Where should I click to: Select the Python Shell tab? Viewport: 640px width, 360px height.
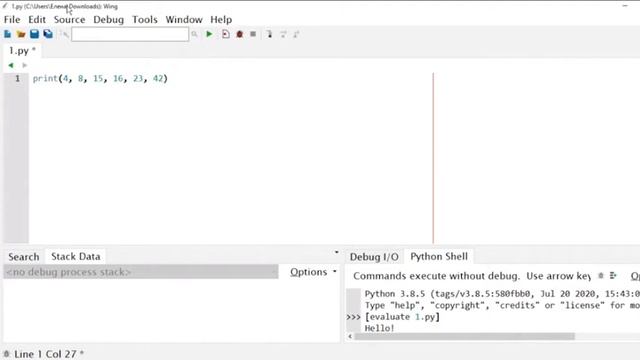tap(439, 256)
